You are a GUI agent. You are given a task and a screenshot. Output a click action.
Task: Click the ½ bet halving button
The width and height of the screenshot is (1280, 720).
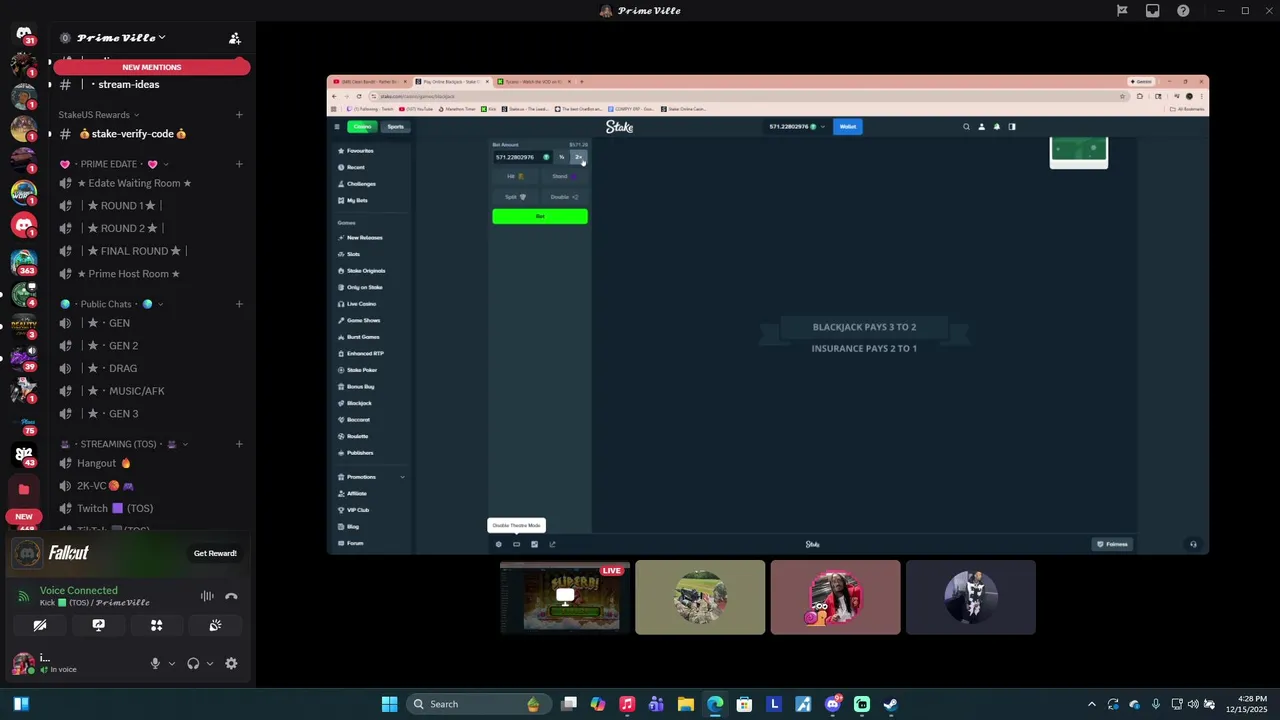click(x=562, y=157)
